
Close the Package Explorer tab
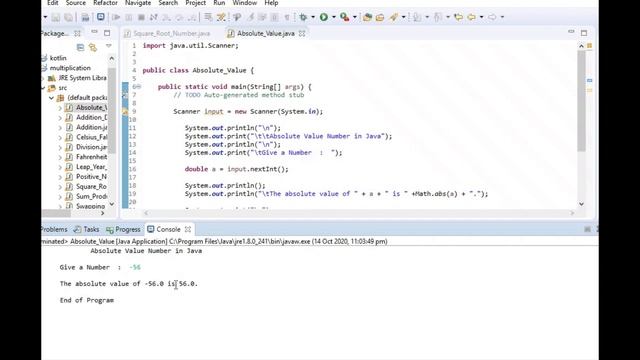click(x=77, y=33)
